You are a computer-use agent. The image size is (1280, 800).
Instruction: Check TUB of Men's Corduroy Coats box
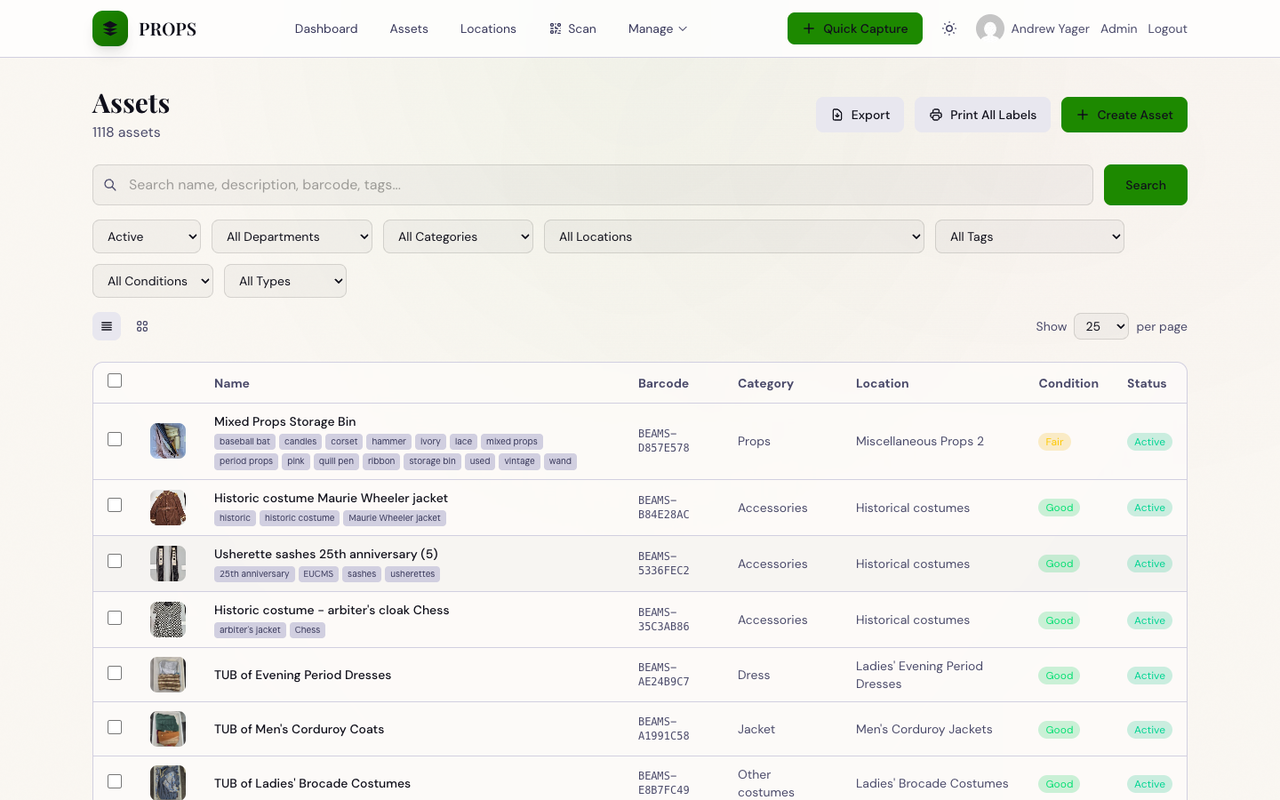(115, 727)
